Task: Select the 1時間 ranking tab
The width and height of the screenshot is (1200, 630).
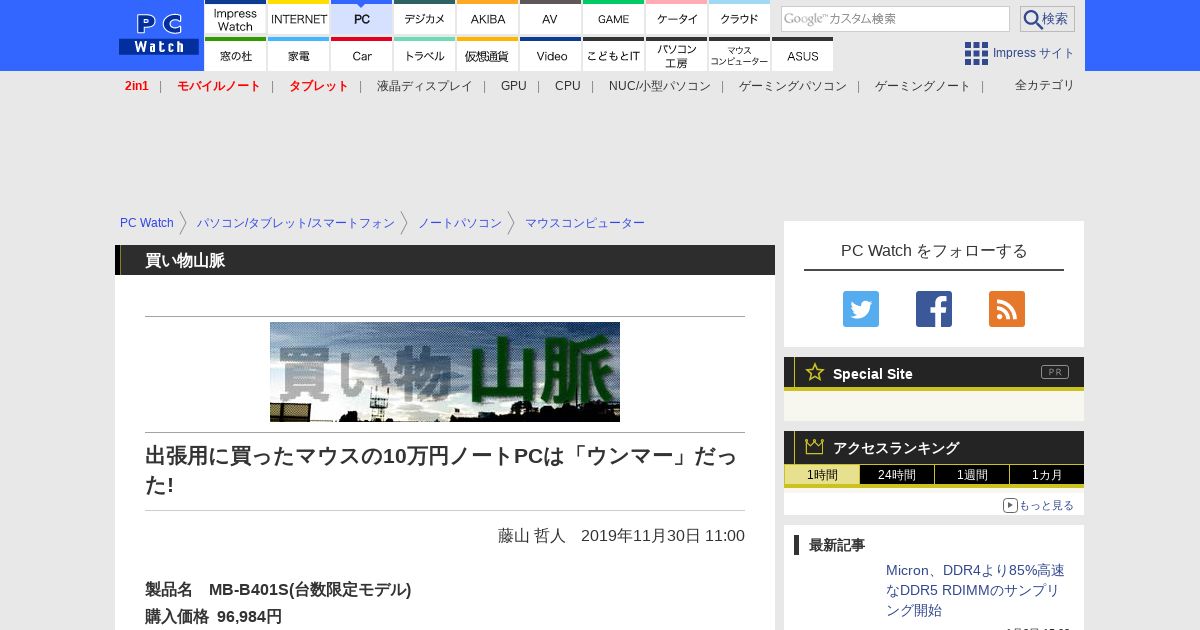Action: tap(822, 475)
